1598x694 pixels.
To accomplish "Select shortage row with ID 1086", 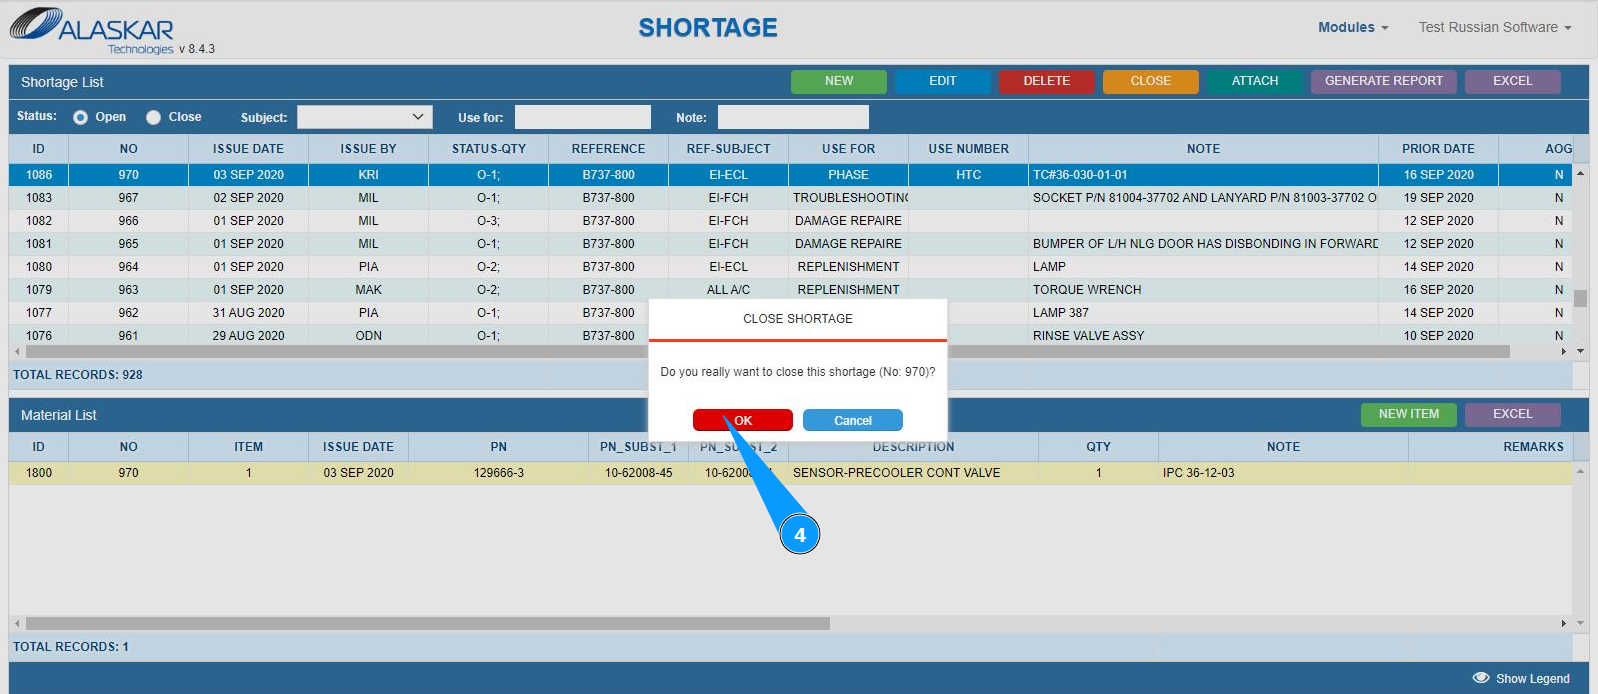I will (x=790, y=175).
